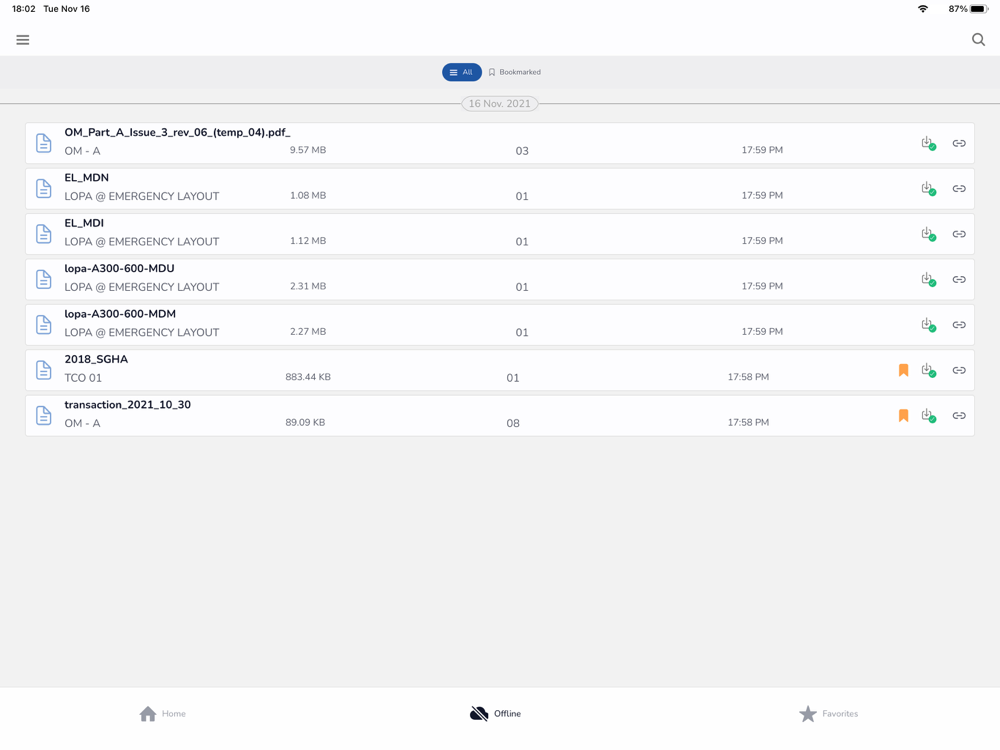
Task: Open the EL_MDN file title
Action: pos(87,178)
